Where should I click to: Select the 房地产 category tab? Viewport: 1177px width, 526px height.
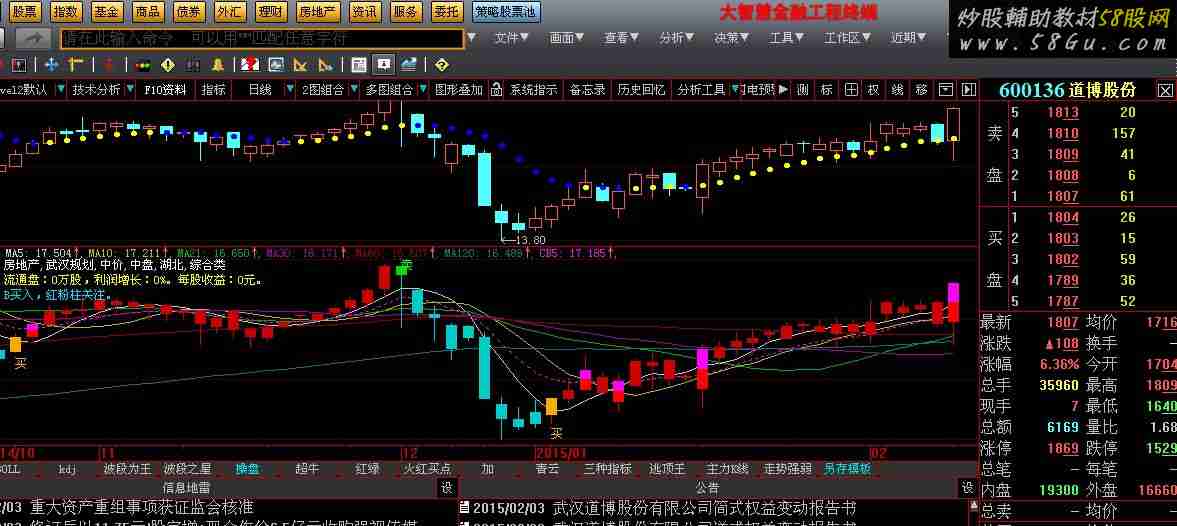(318, 11)
